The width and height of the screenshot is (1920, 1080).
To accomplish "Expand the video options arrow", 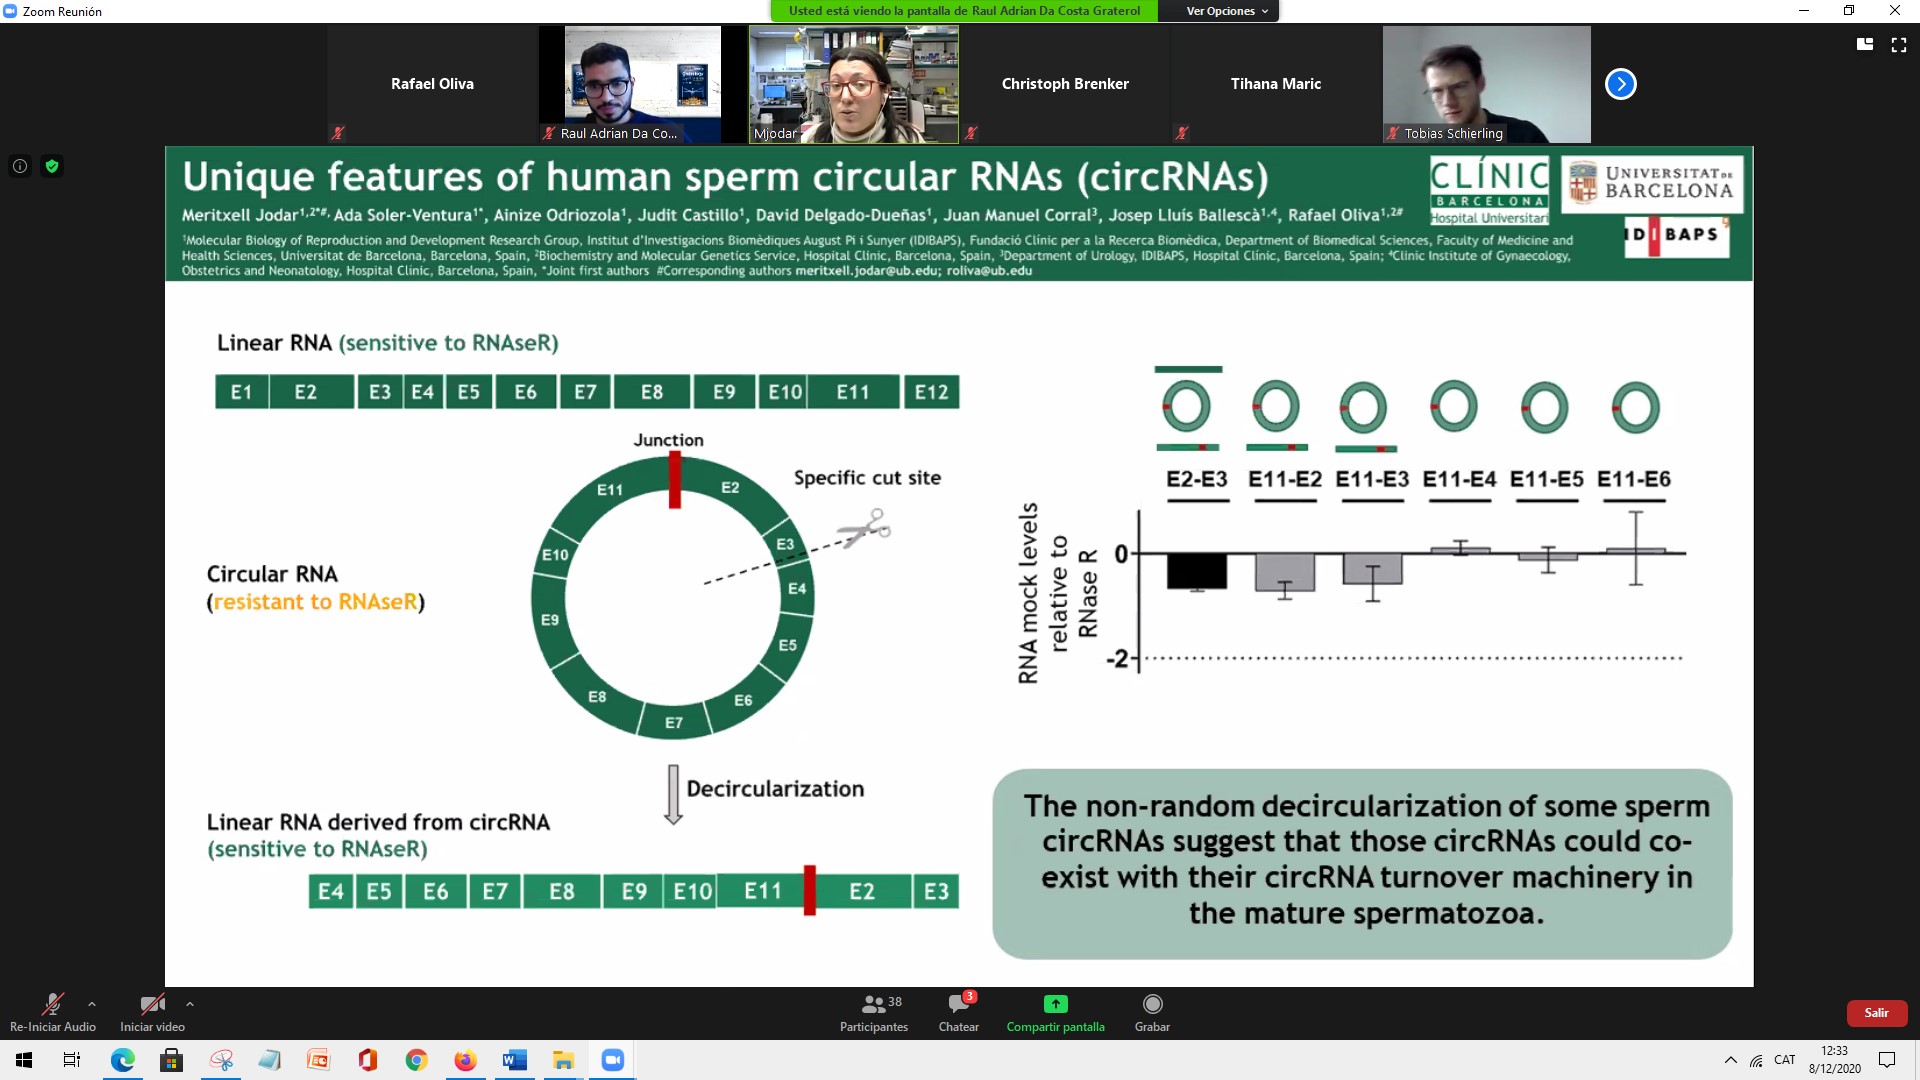I will [x=190, y=1004].
